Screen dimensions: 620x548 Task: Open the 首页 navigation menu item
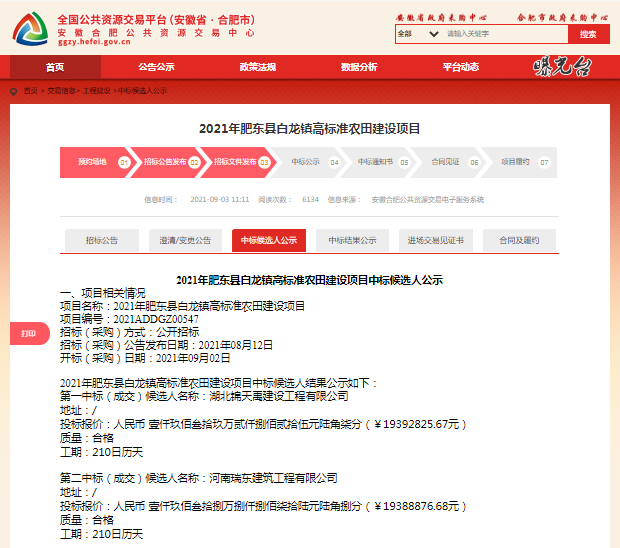pyautogui.click(x=55, y=67)
